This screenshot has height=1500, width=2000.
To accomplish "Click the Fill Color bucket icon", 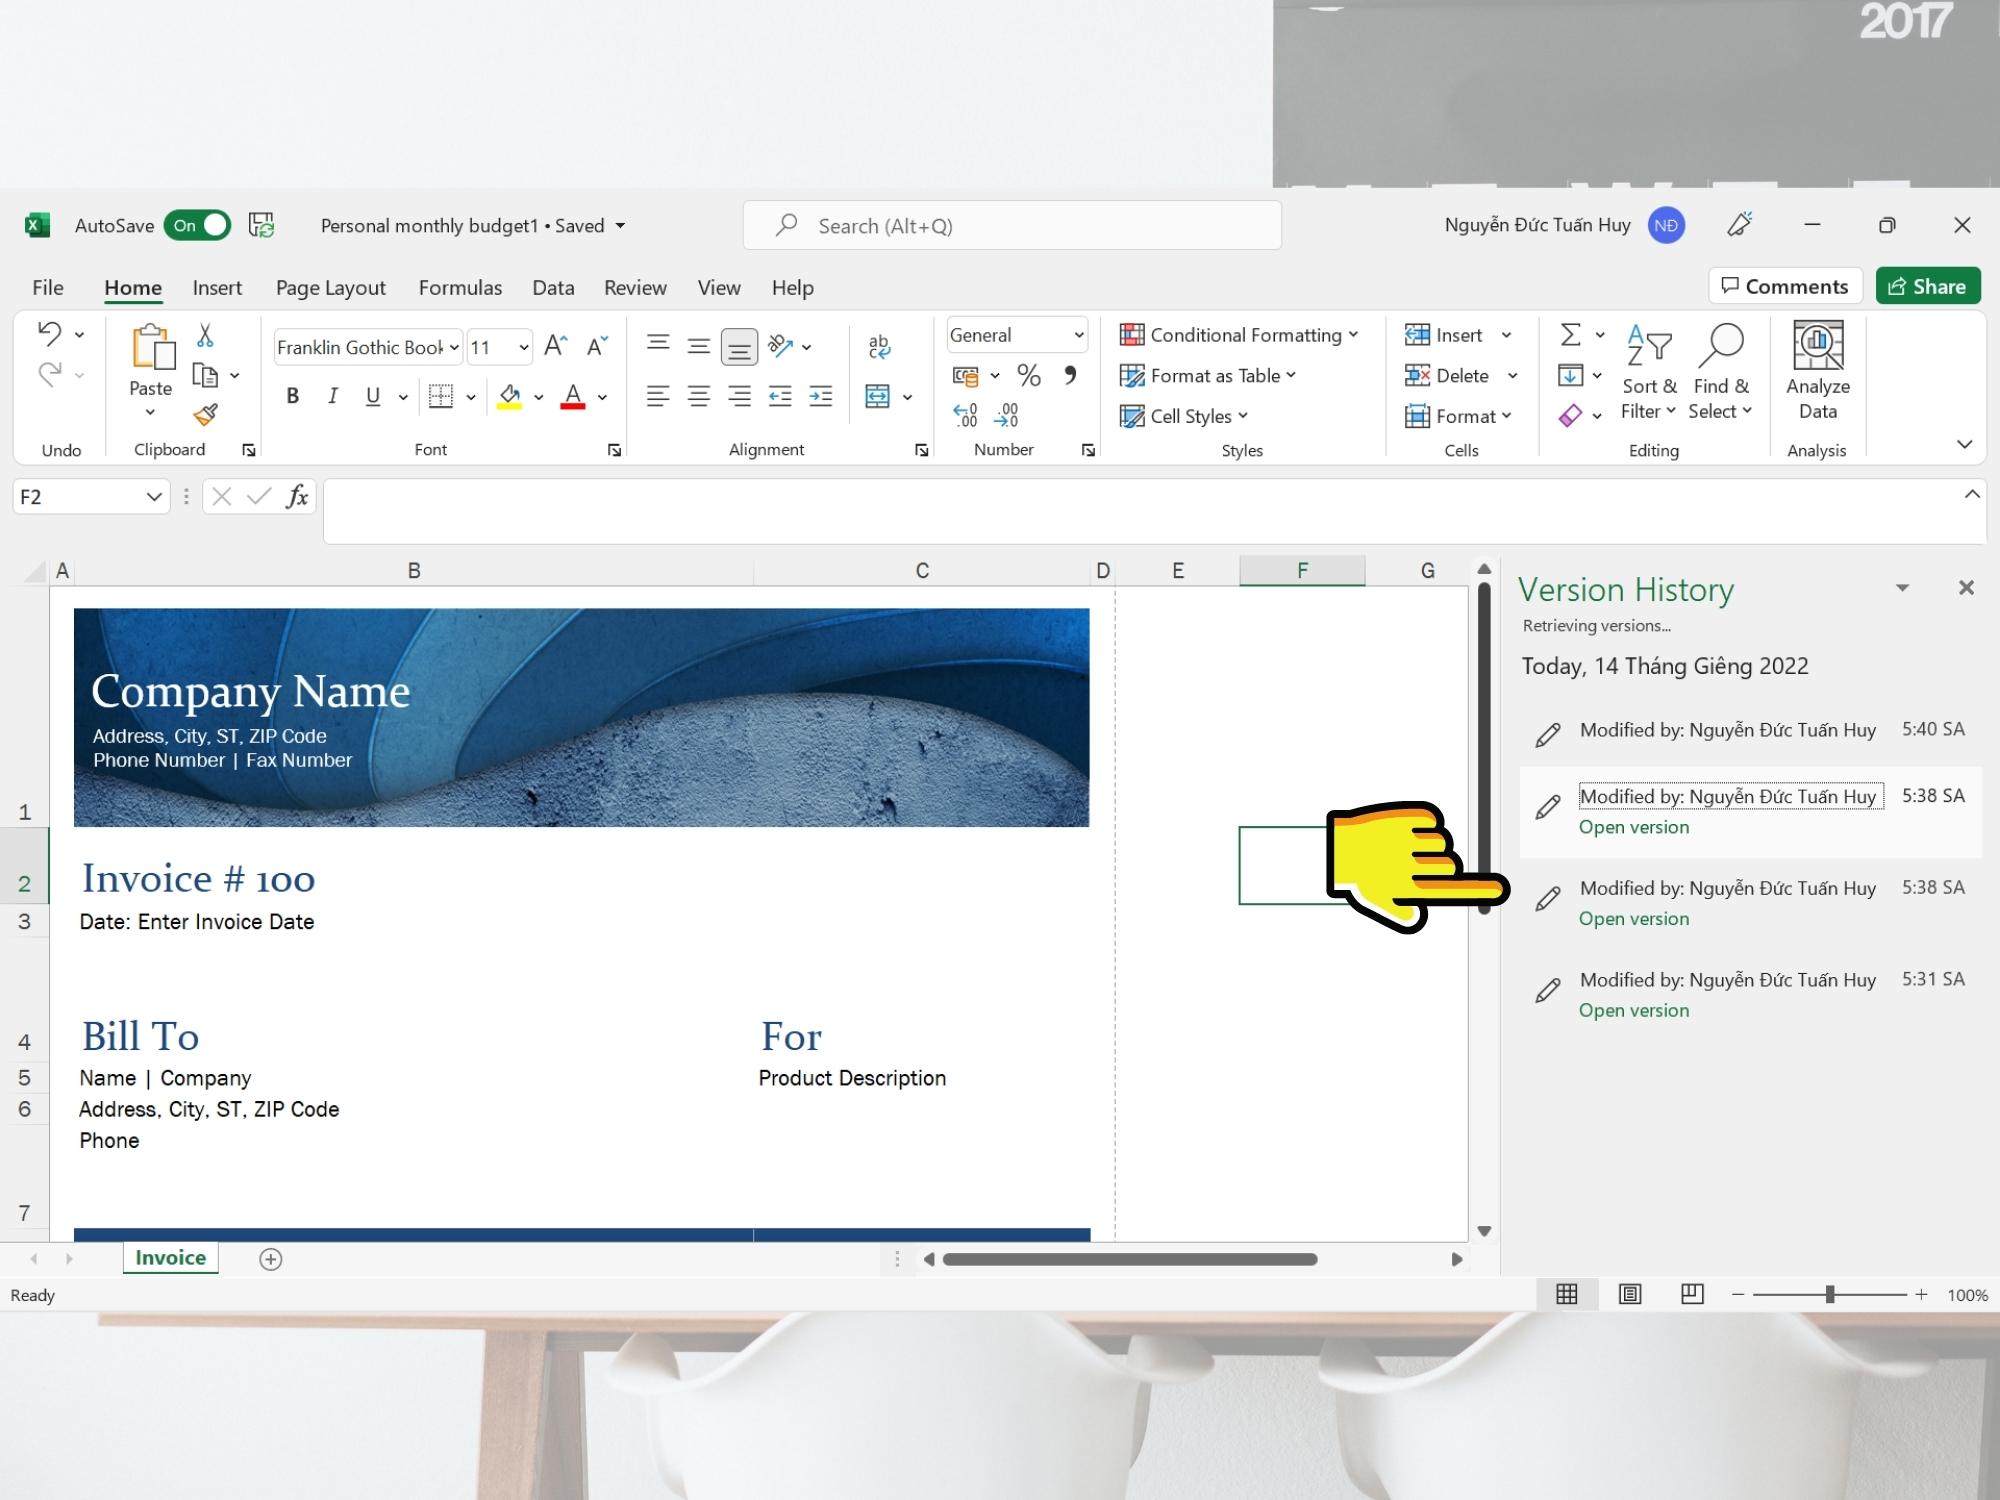I will coord(510,396).
